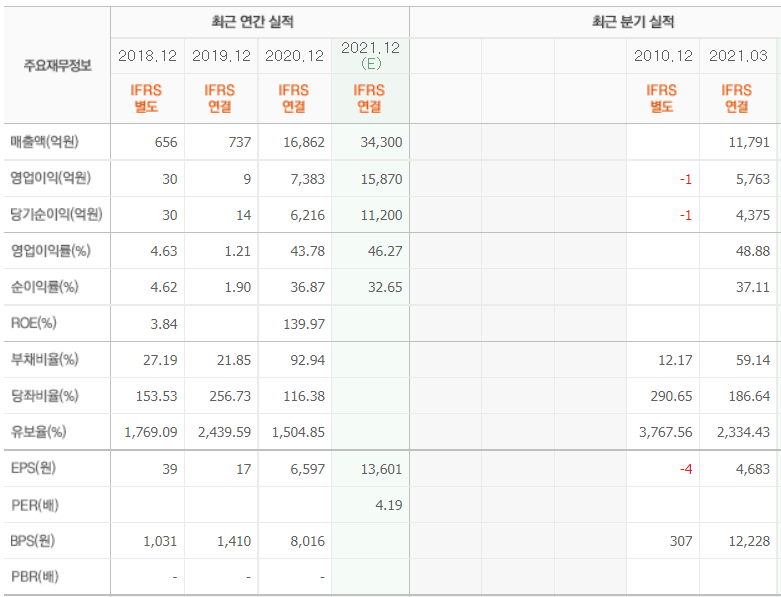This screenshot has width=781, height=597.
Task: Click the red EPS value -4
Action: [x=686, y=469]
